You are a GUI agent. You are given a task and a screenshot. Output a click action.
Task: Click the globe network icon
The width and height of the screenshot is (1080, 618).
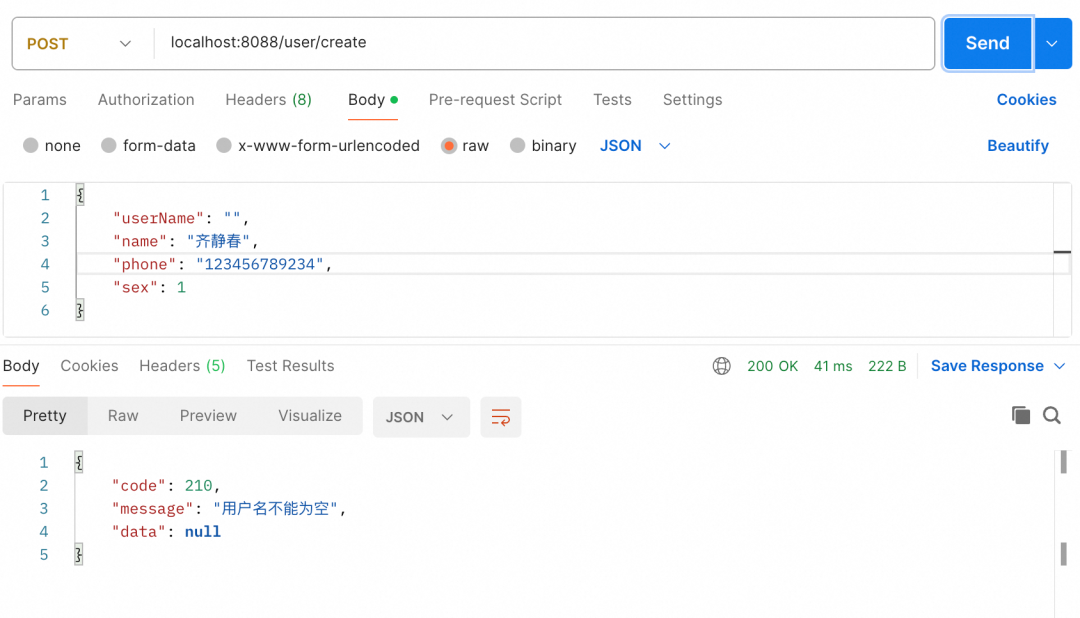(x=721, y=366)
